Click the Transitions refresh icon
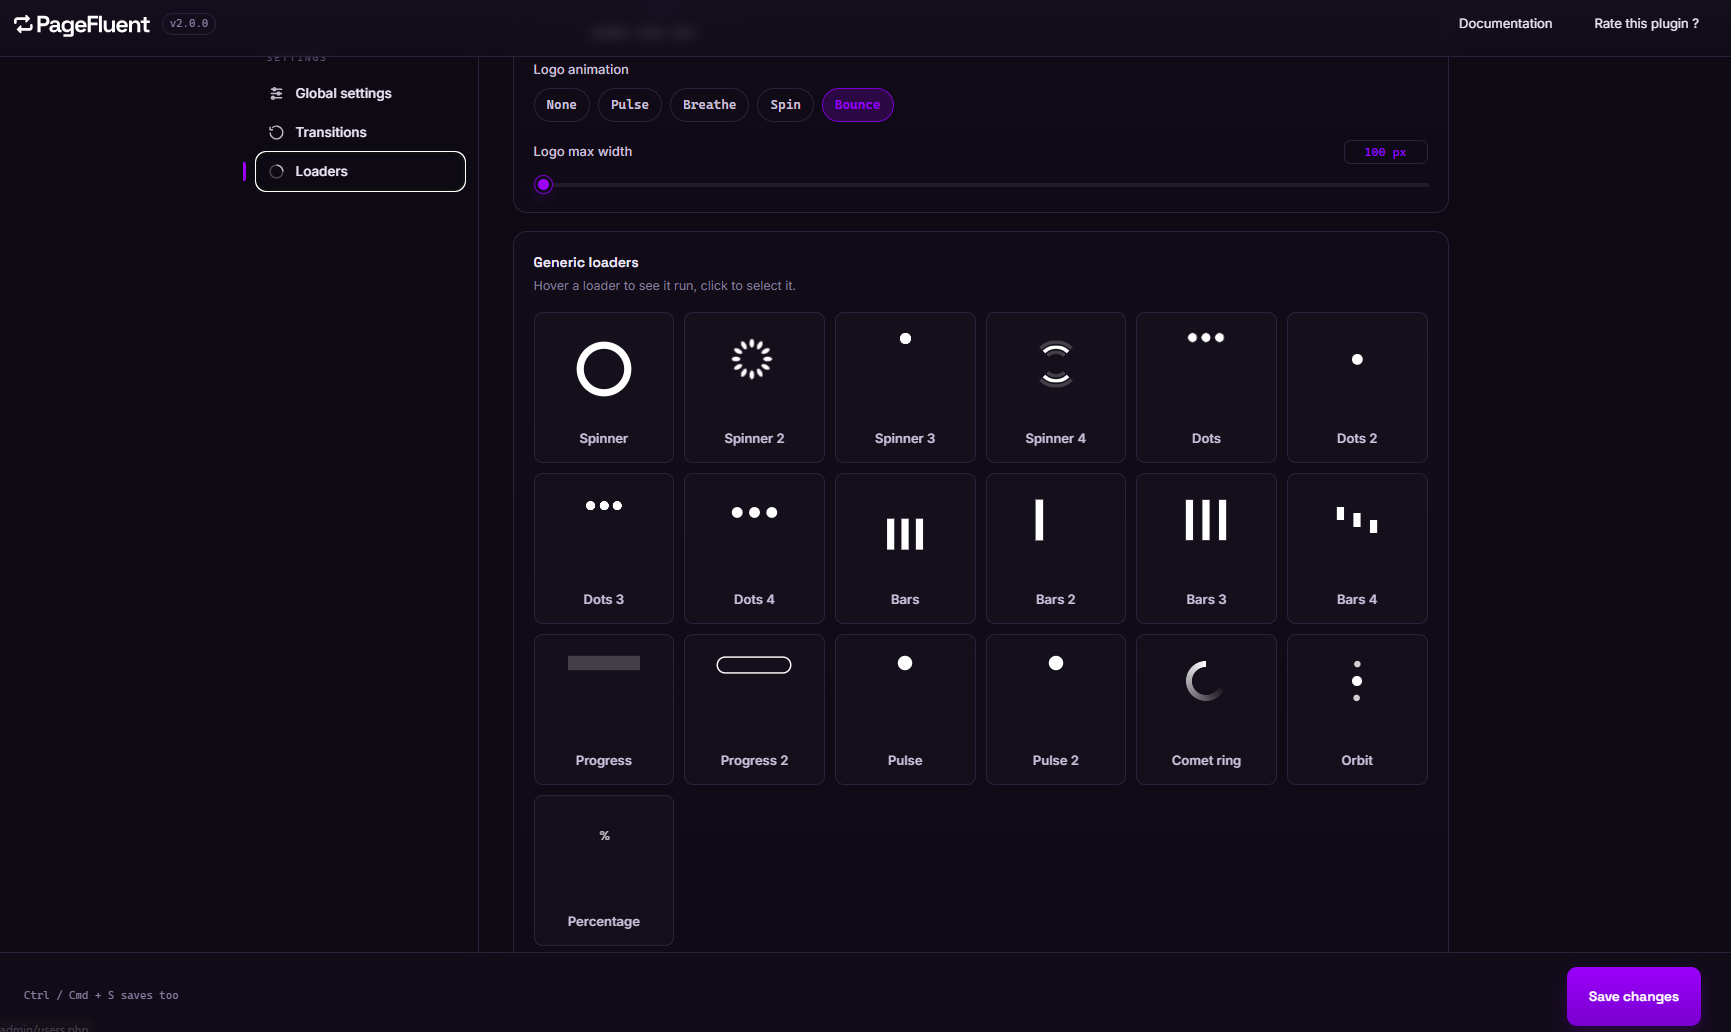1731x1032 pixels. coord(276,132)
